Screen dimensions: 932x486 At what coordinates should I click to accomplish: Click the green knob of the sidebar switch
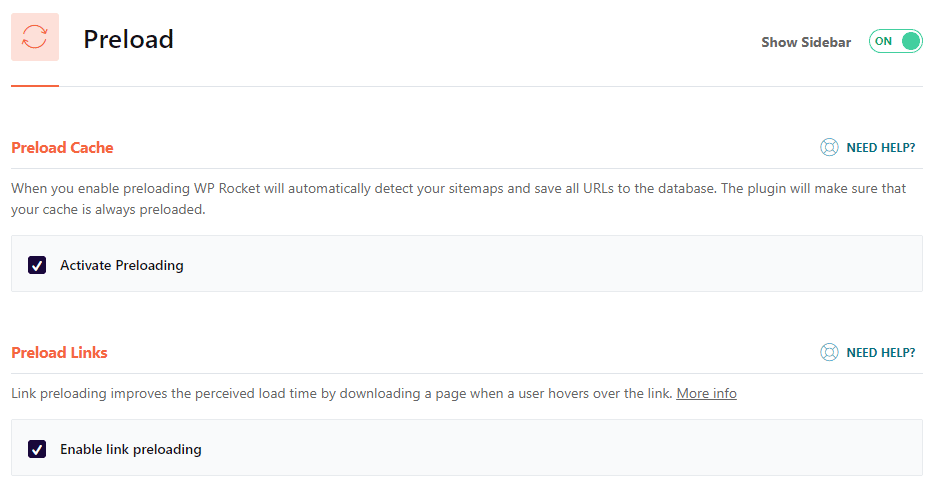click(x=910, y=42)
